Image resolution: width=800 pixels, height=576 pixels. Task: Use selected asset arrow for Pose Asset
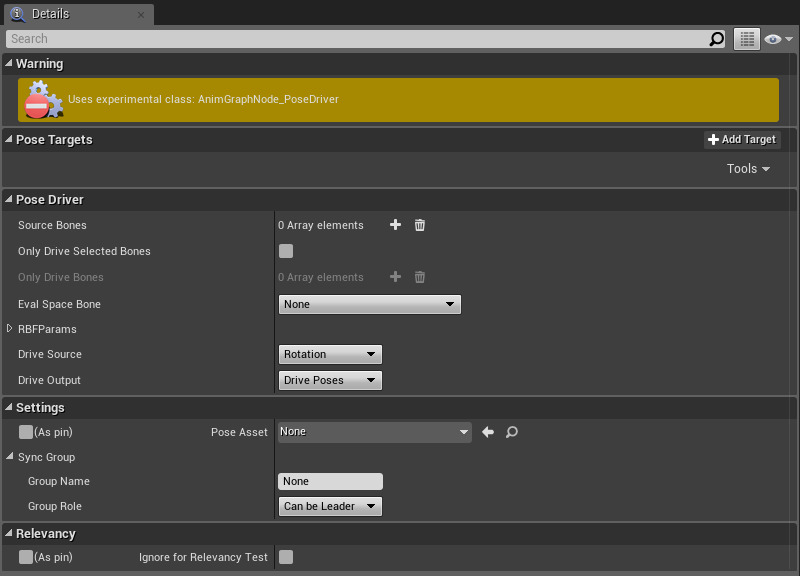point(488,432)
